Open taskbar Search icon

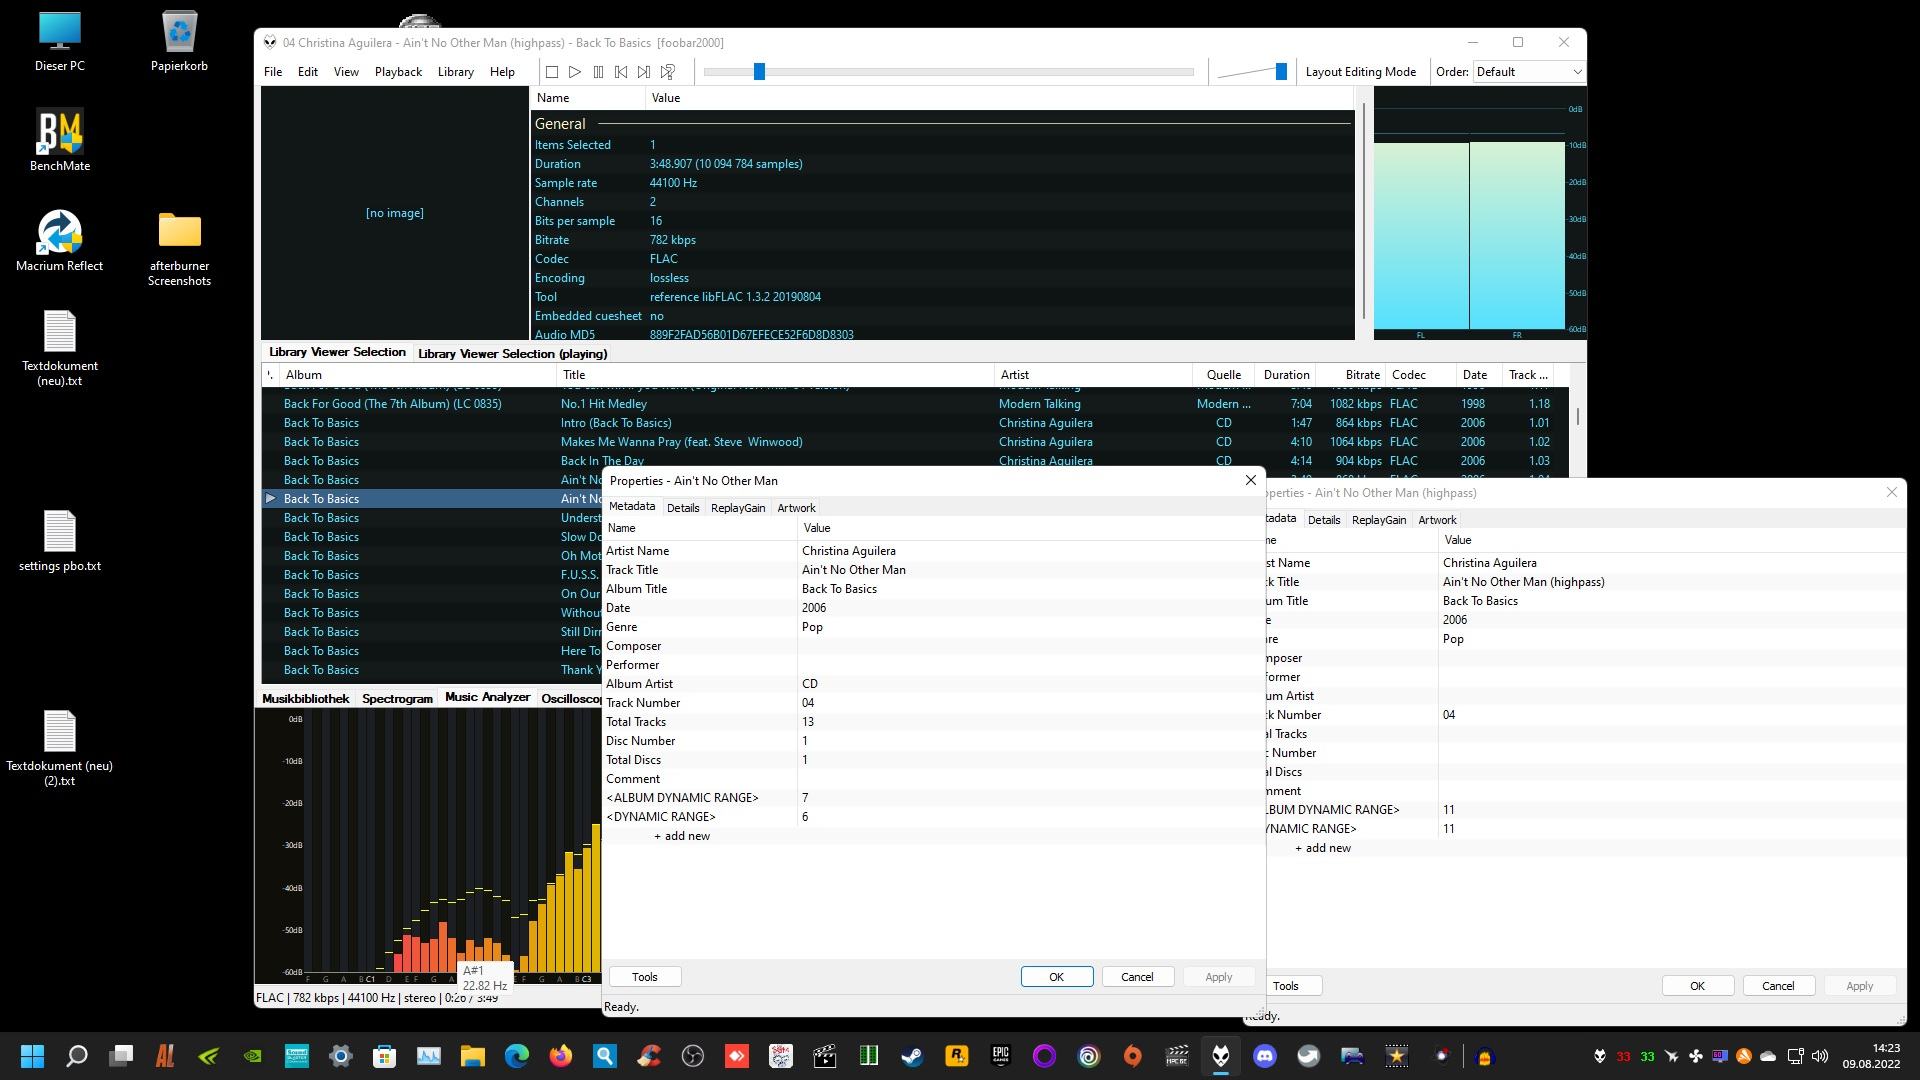76,1056
